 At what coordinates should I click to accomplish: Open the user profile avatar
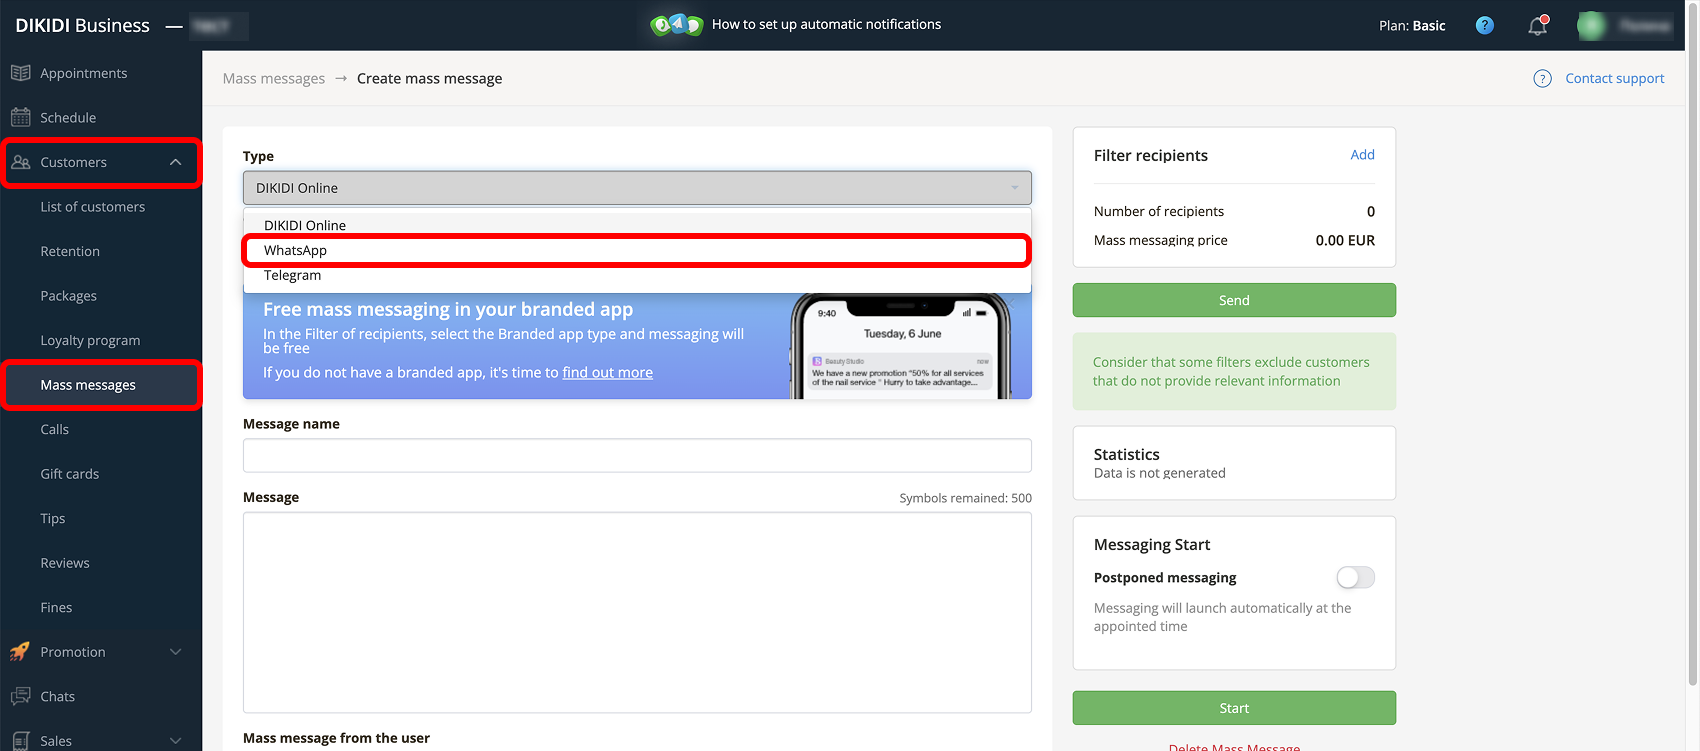click(x=1592, y=25)
